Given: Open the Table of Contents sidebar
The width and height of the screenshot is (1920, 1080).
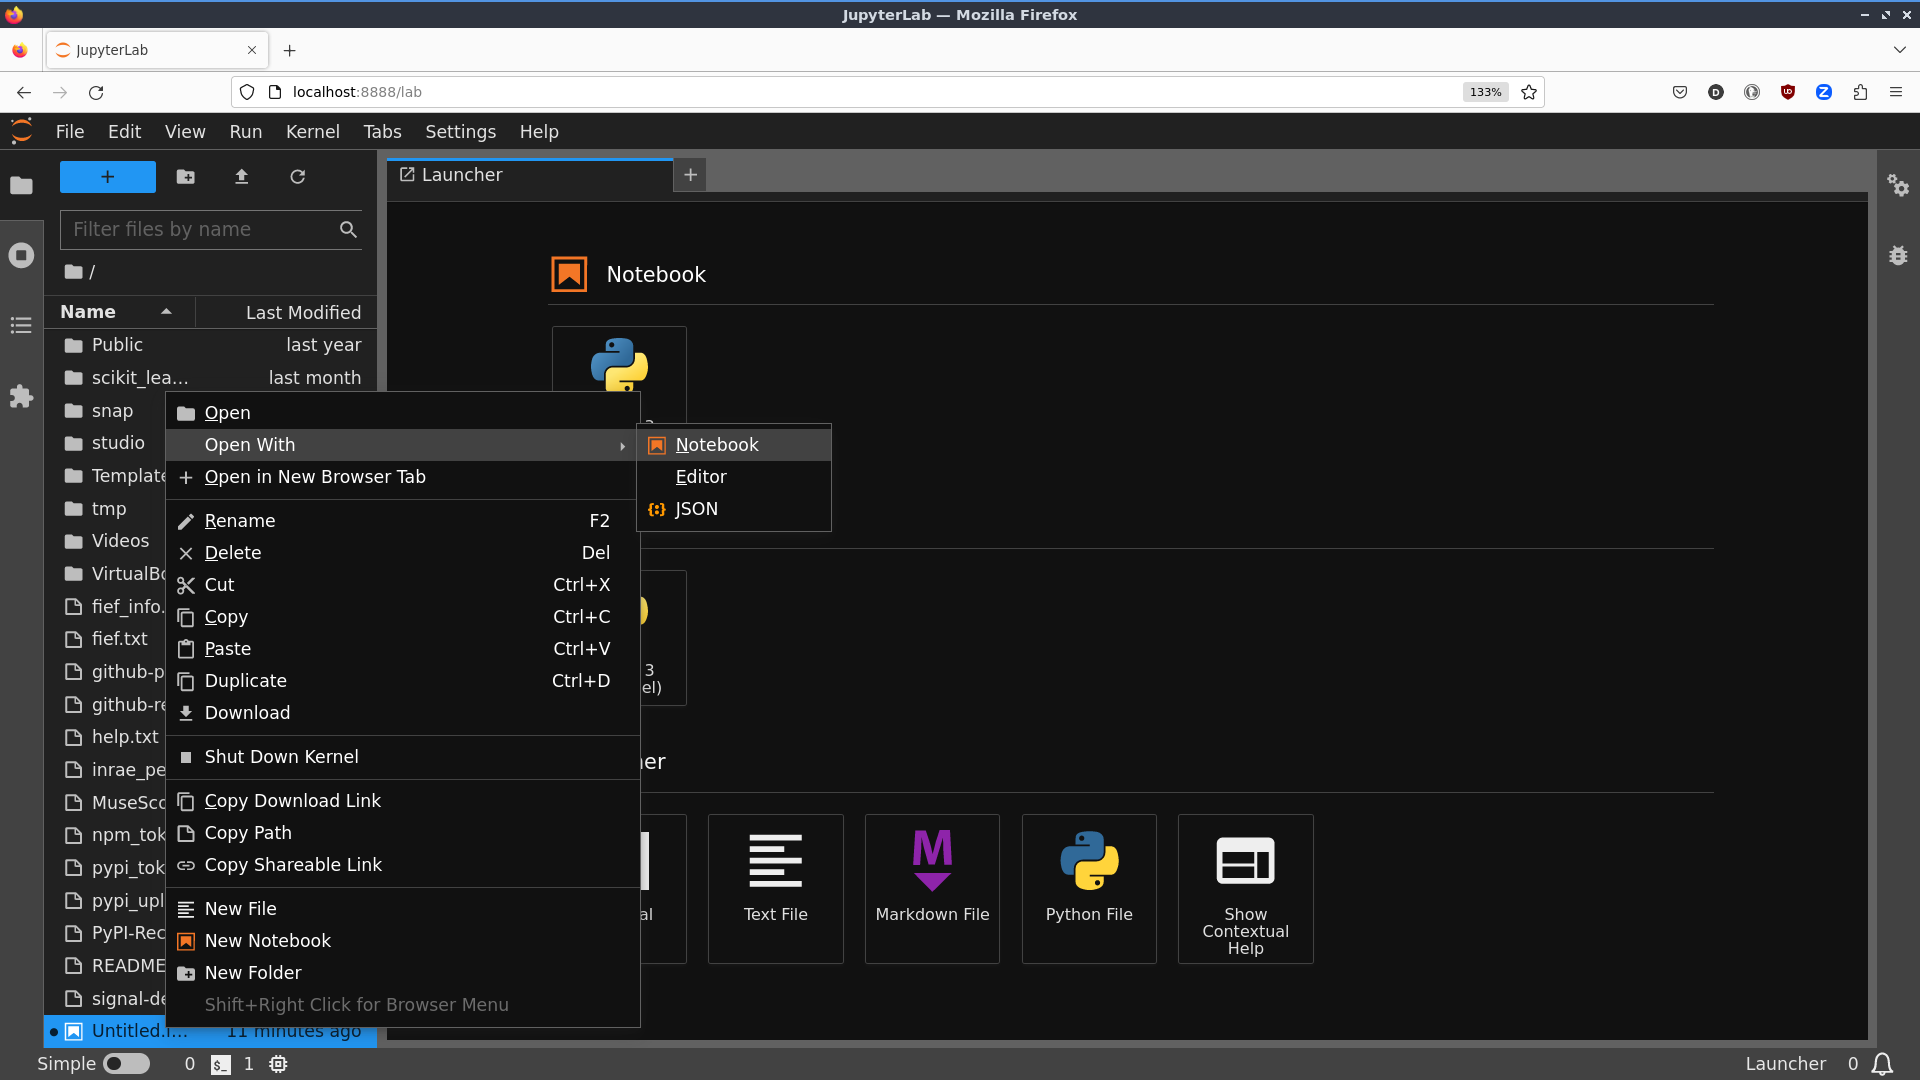Looking at the screenshot, I should point(21,326).
